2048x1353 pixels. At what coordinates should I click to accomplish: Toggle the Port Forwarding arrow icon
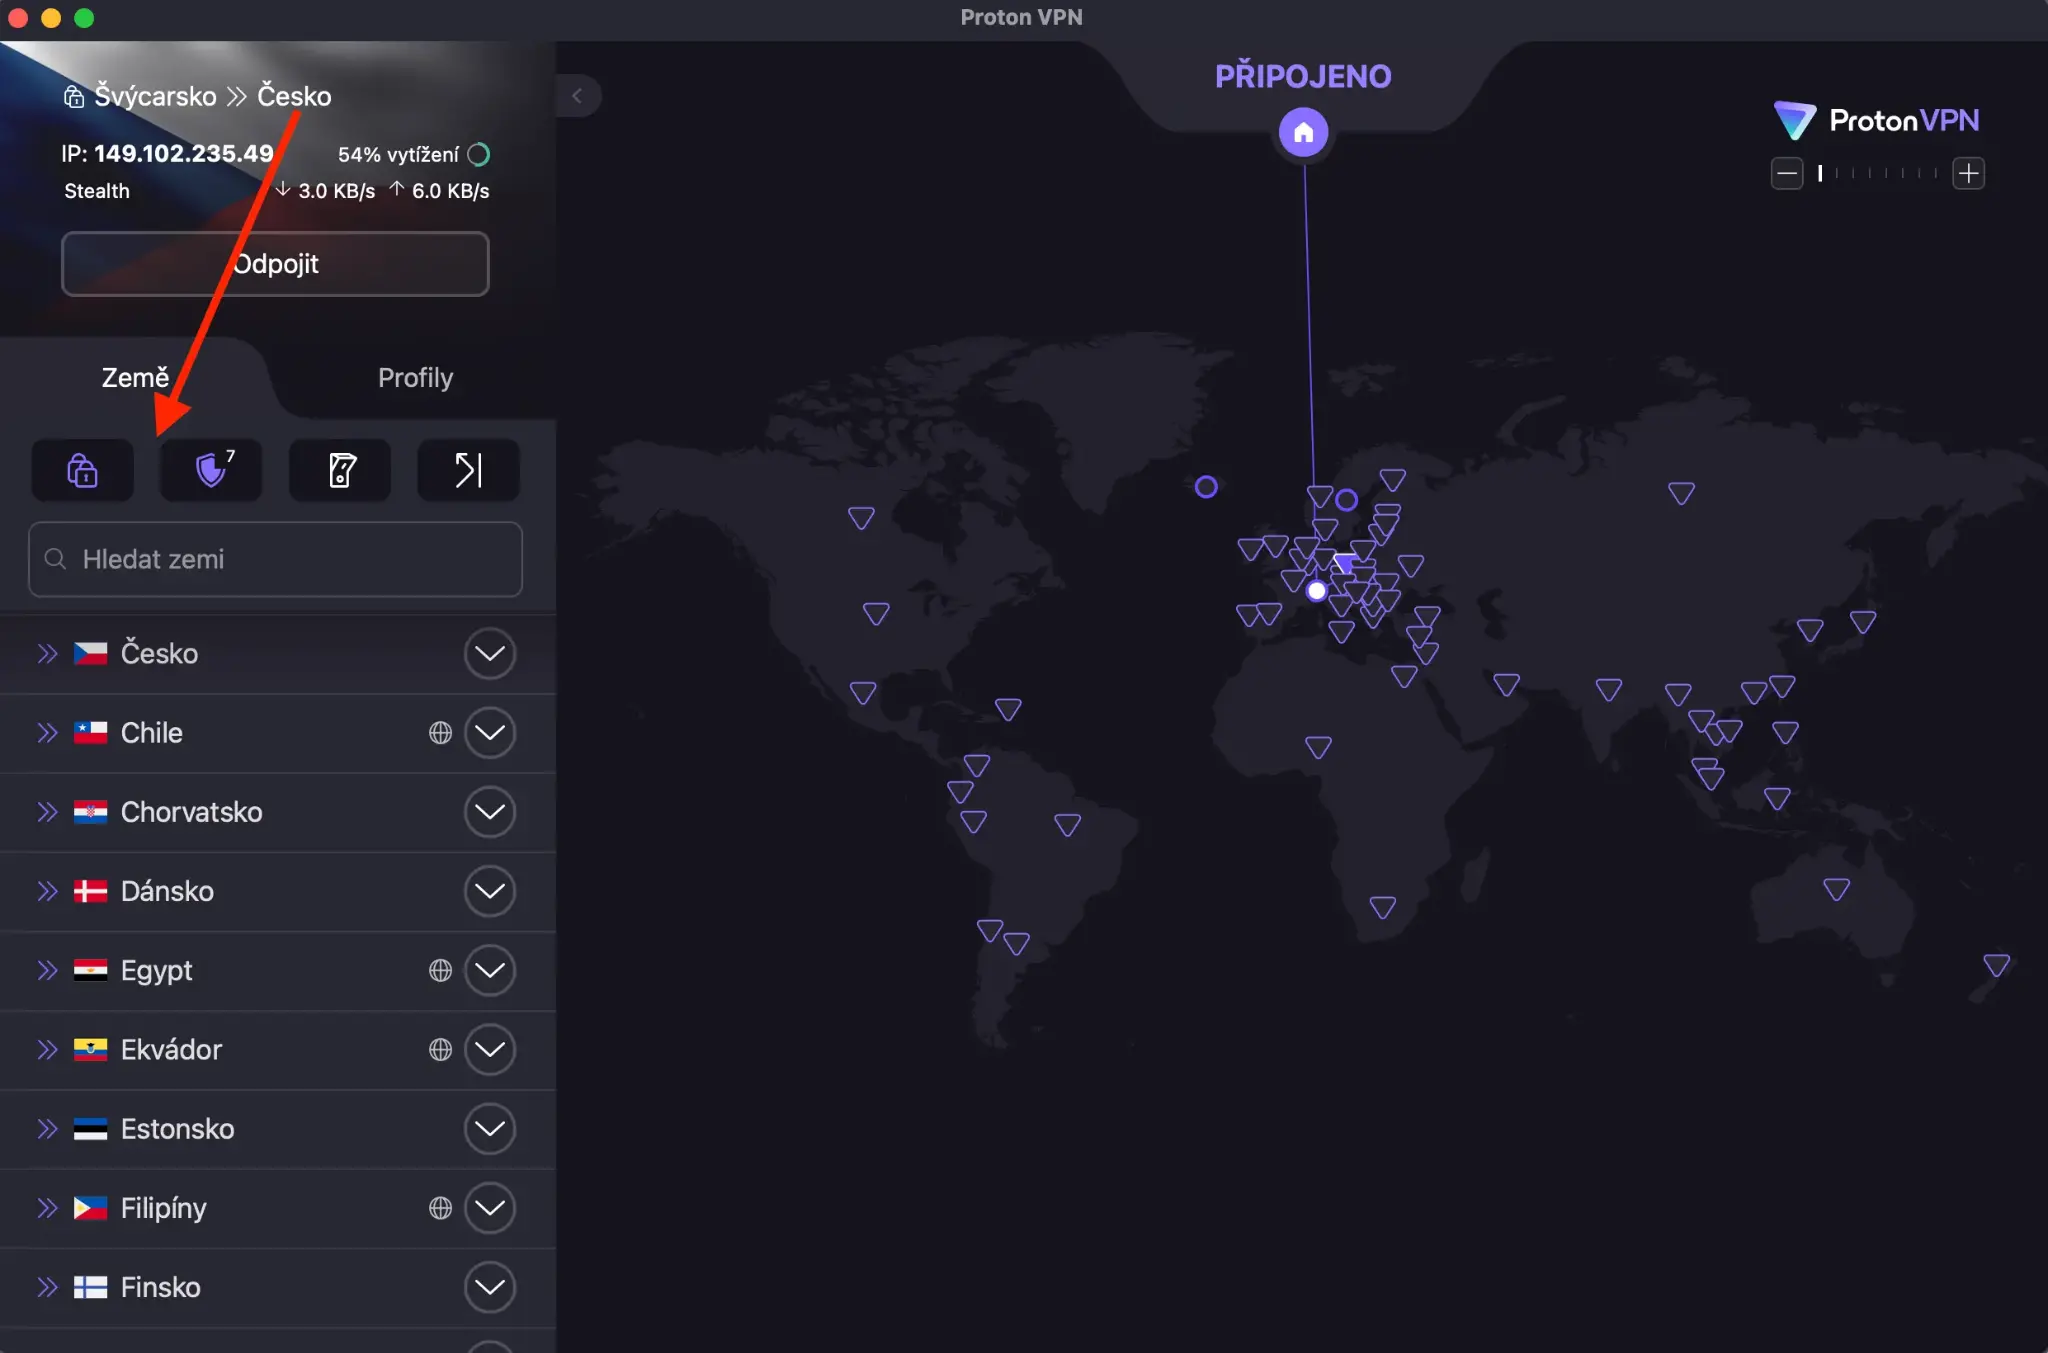tap(468, 470)
